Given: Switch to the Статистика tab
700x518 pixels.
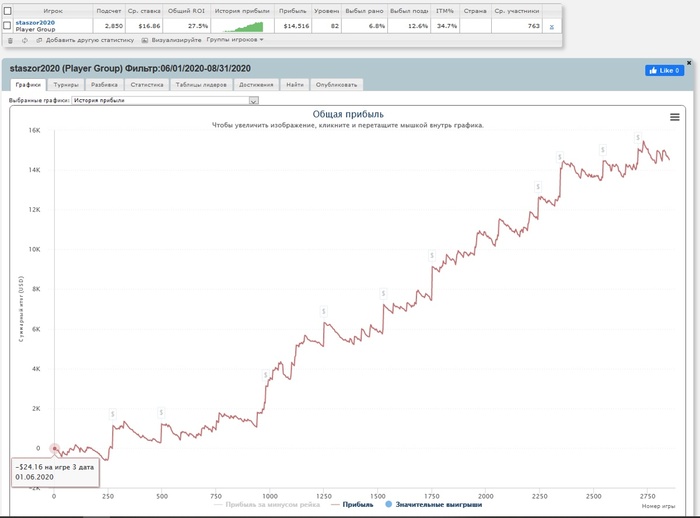Looking at the screenshot, I should 147,84.
